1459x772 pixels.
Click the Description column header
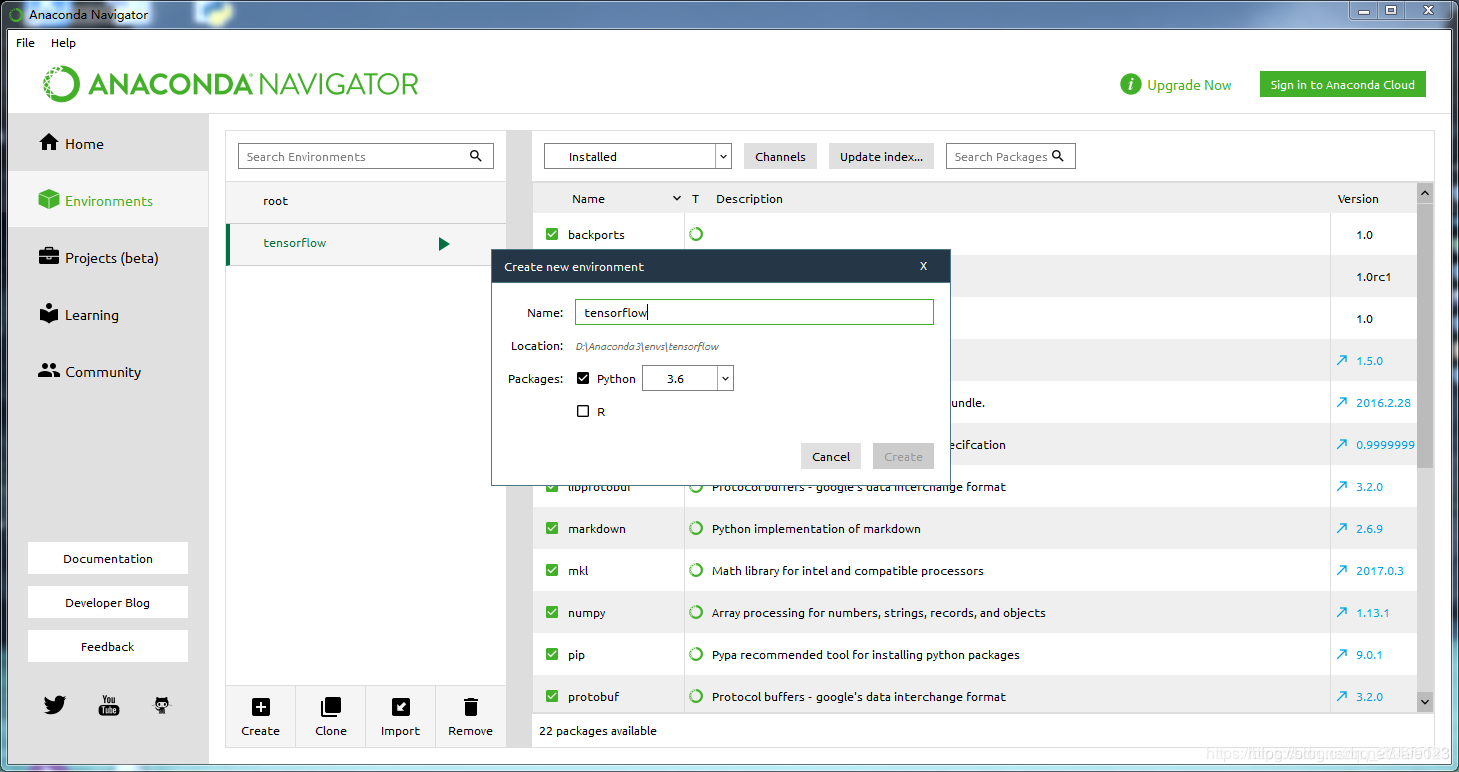749,199
